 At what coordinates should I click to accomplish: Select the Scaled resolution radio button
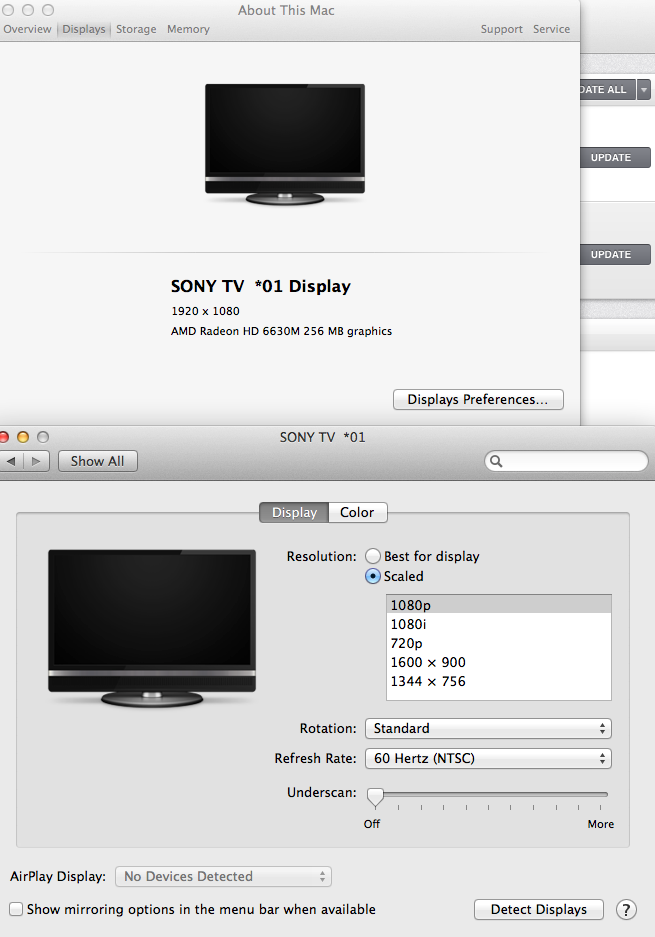tap(373, 577)
